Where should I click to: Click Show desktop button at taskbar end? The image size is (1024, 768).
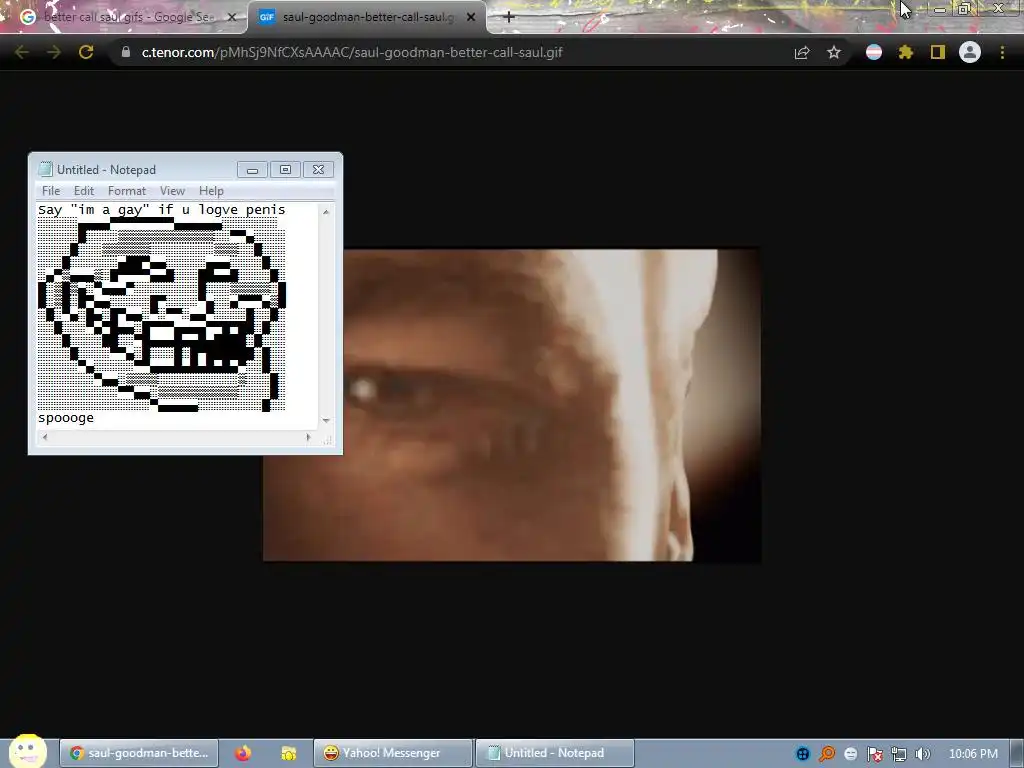1017,753
